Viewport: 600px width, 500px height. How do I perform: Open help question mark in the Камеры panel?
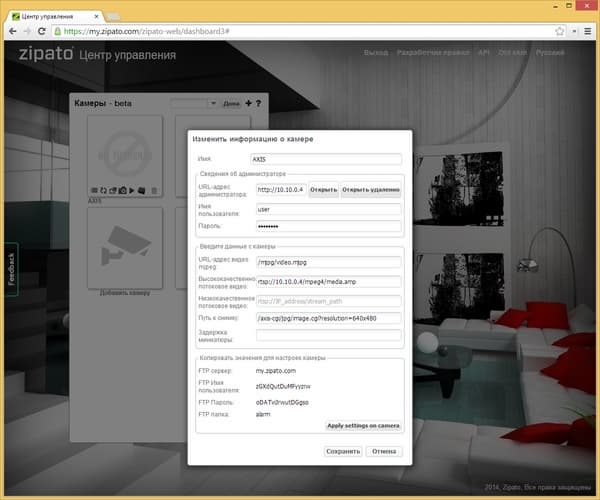259,103
